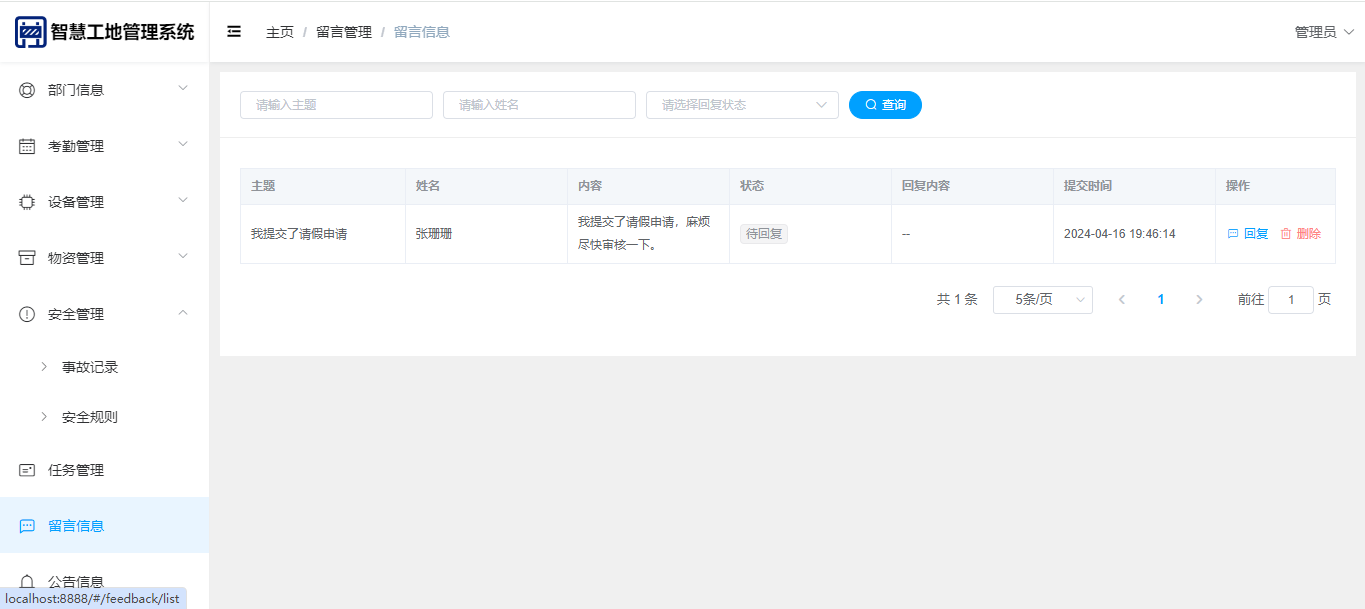The image size is (1365, 609).
Task: Click the 设备管理 chip icon
Action: [x=27, y=202]
